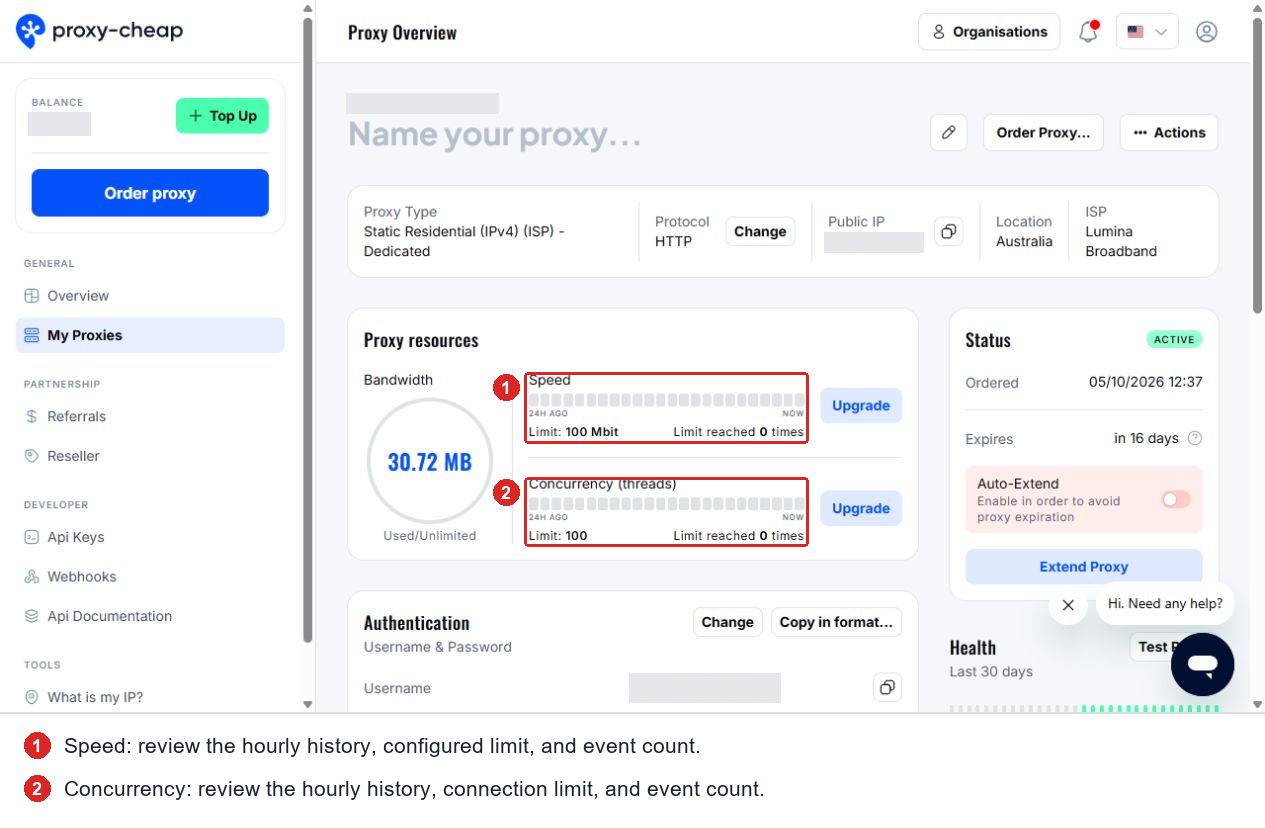The image size is (1265, 828).
Task: Open the language flag dropdown
Action: click(x=1147, y=32)
